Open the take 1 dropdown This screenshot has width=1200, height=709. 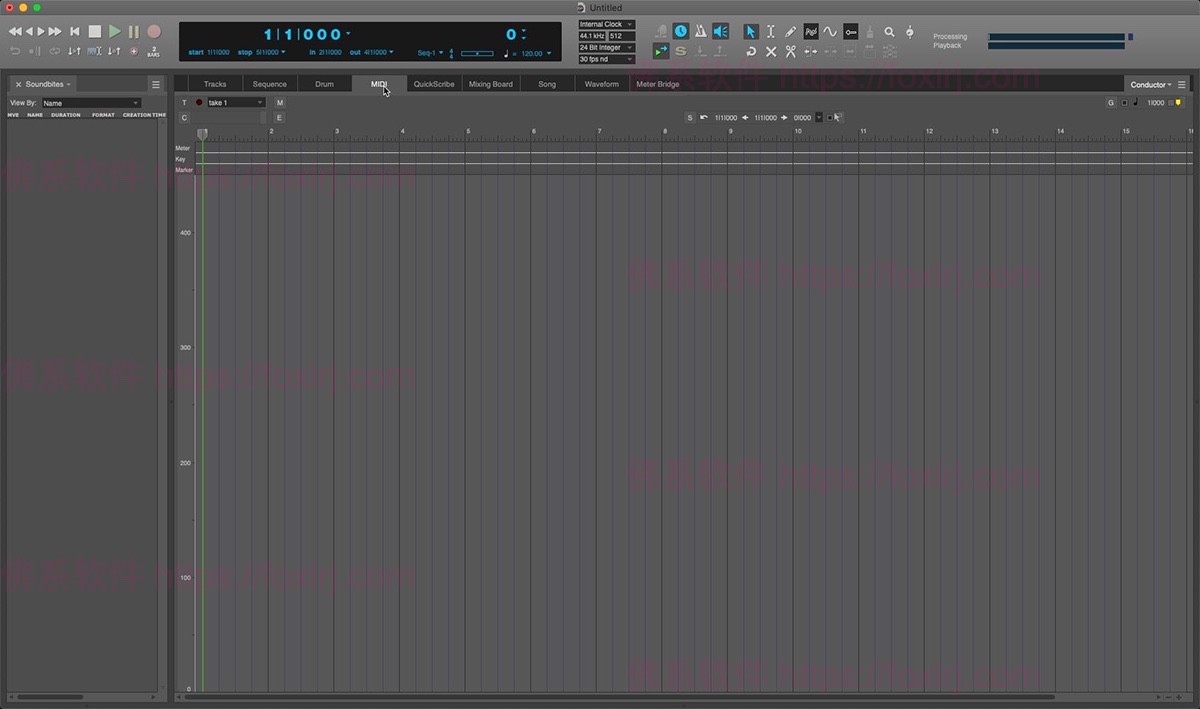[230, 102]
